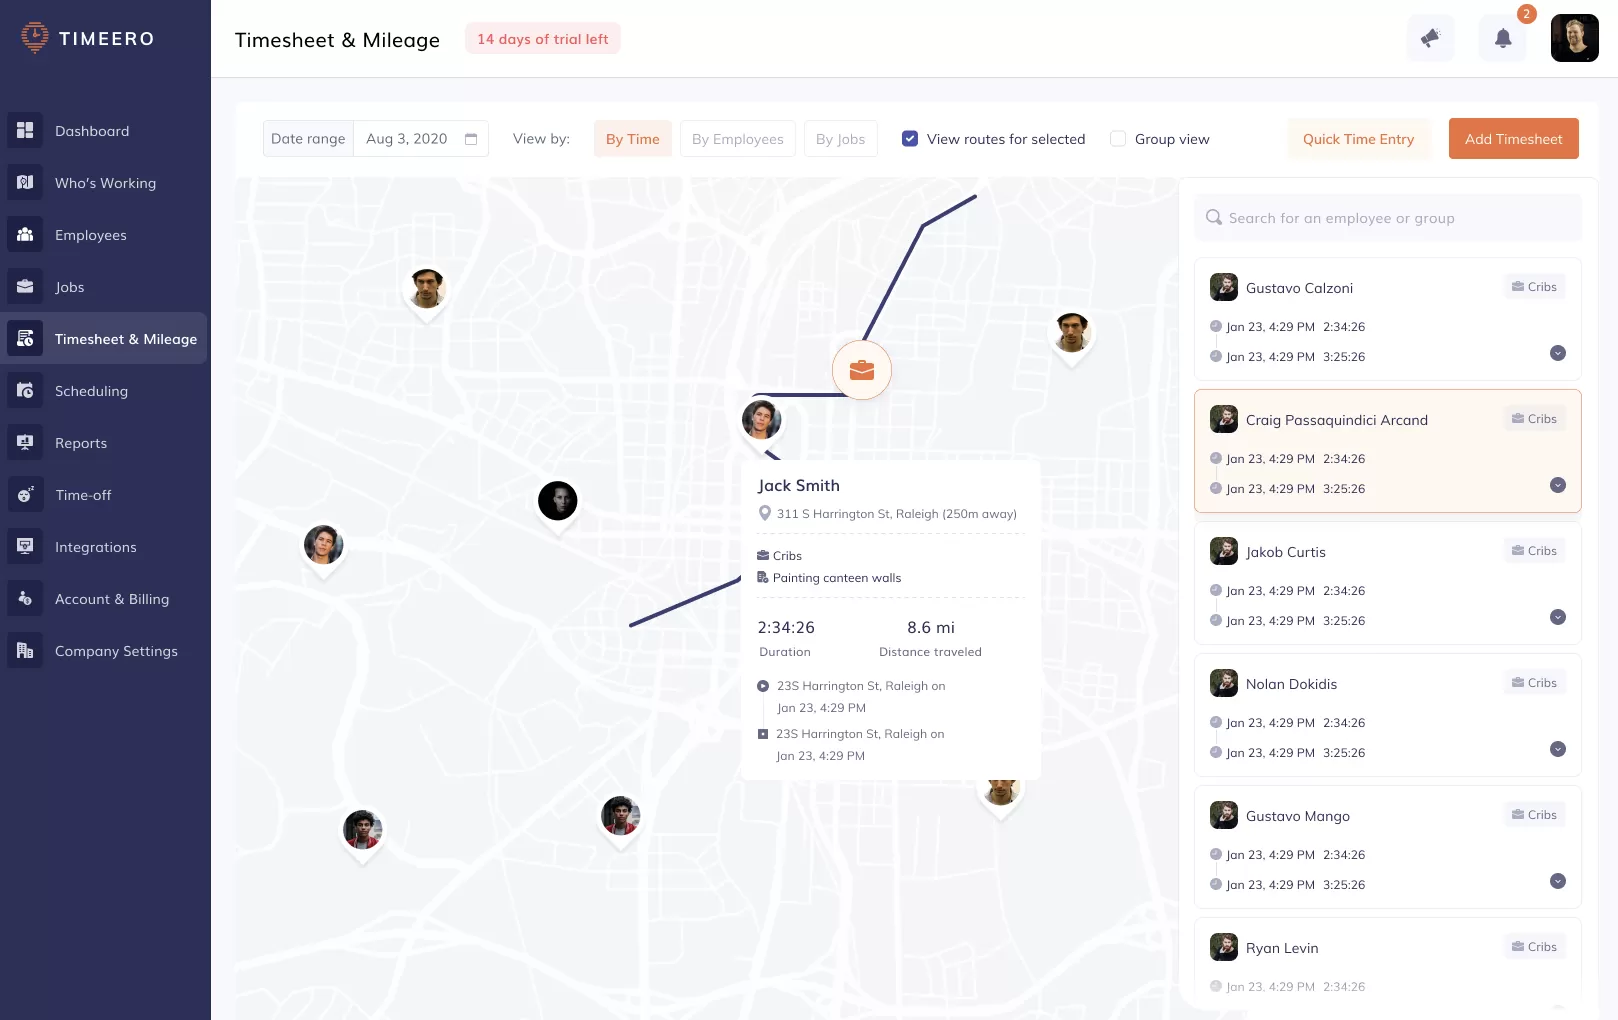Uncheck View routes for selected
This screenshot has width=1618, height=1020.
910,139
